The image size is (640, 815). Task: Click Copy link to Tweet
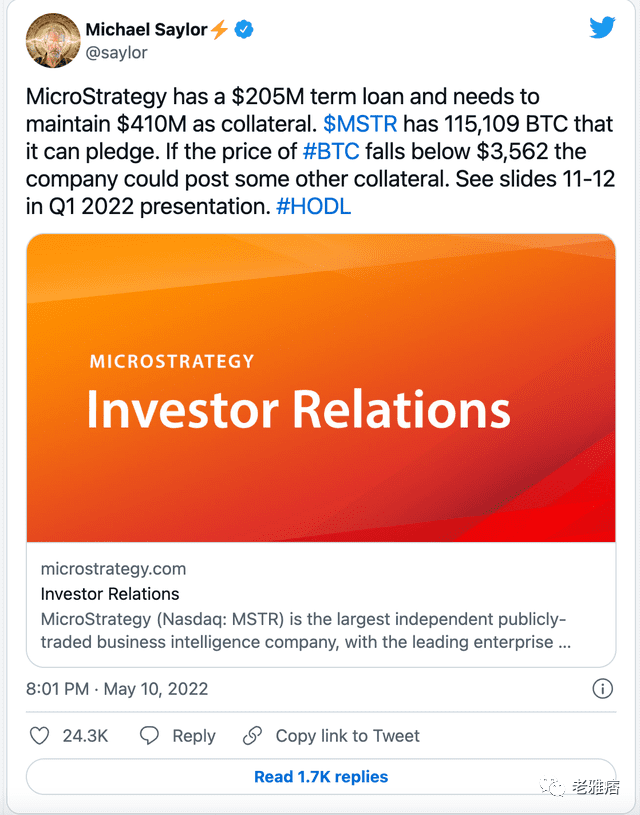347,736
